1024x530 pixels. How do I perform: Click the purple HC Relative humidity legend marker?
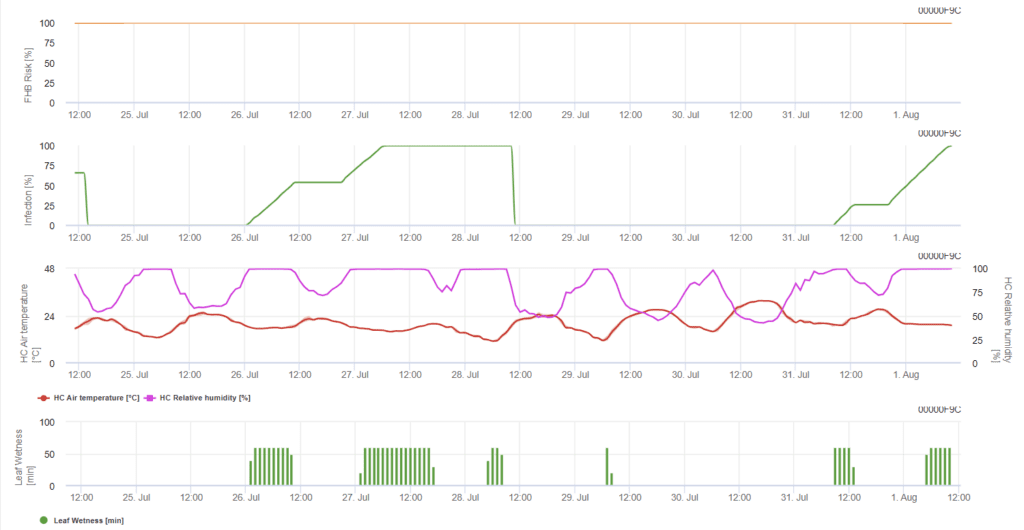click(151, 397)
